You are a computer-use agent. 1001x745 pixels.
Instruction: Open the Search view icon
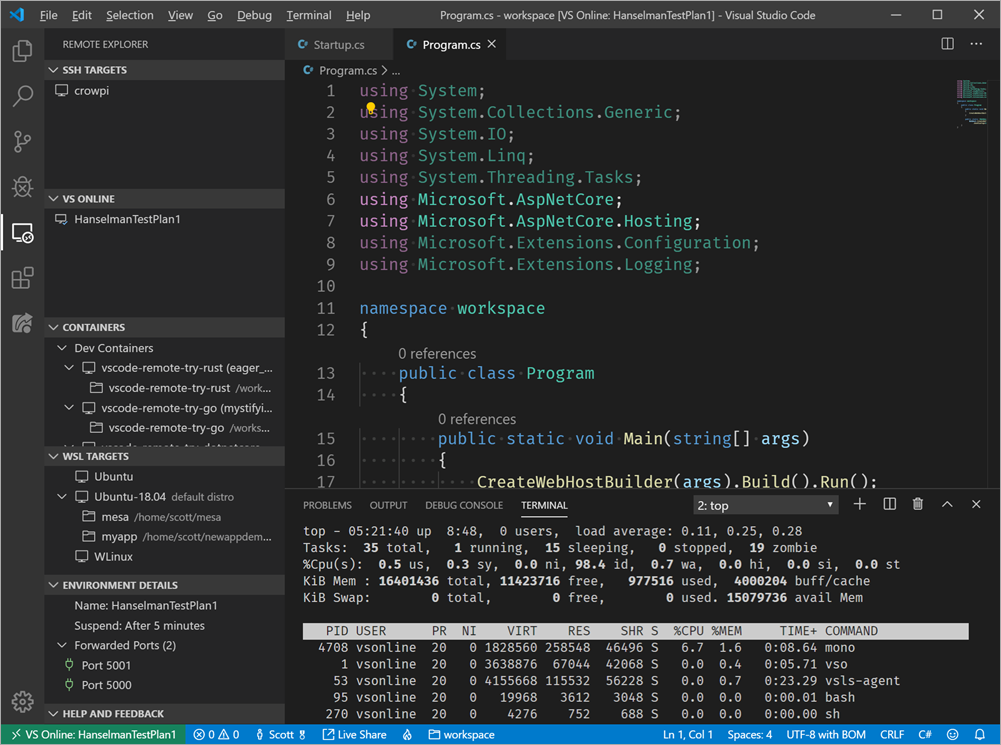tap(22, 96)
